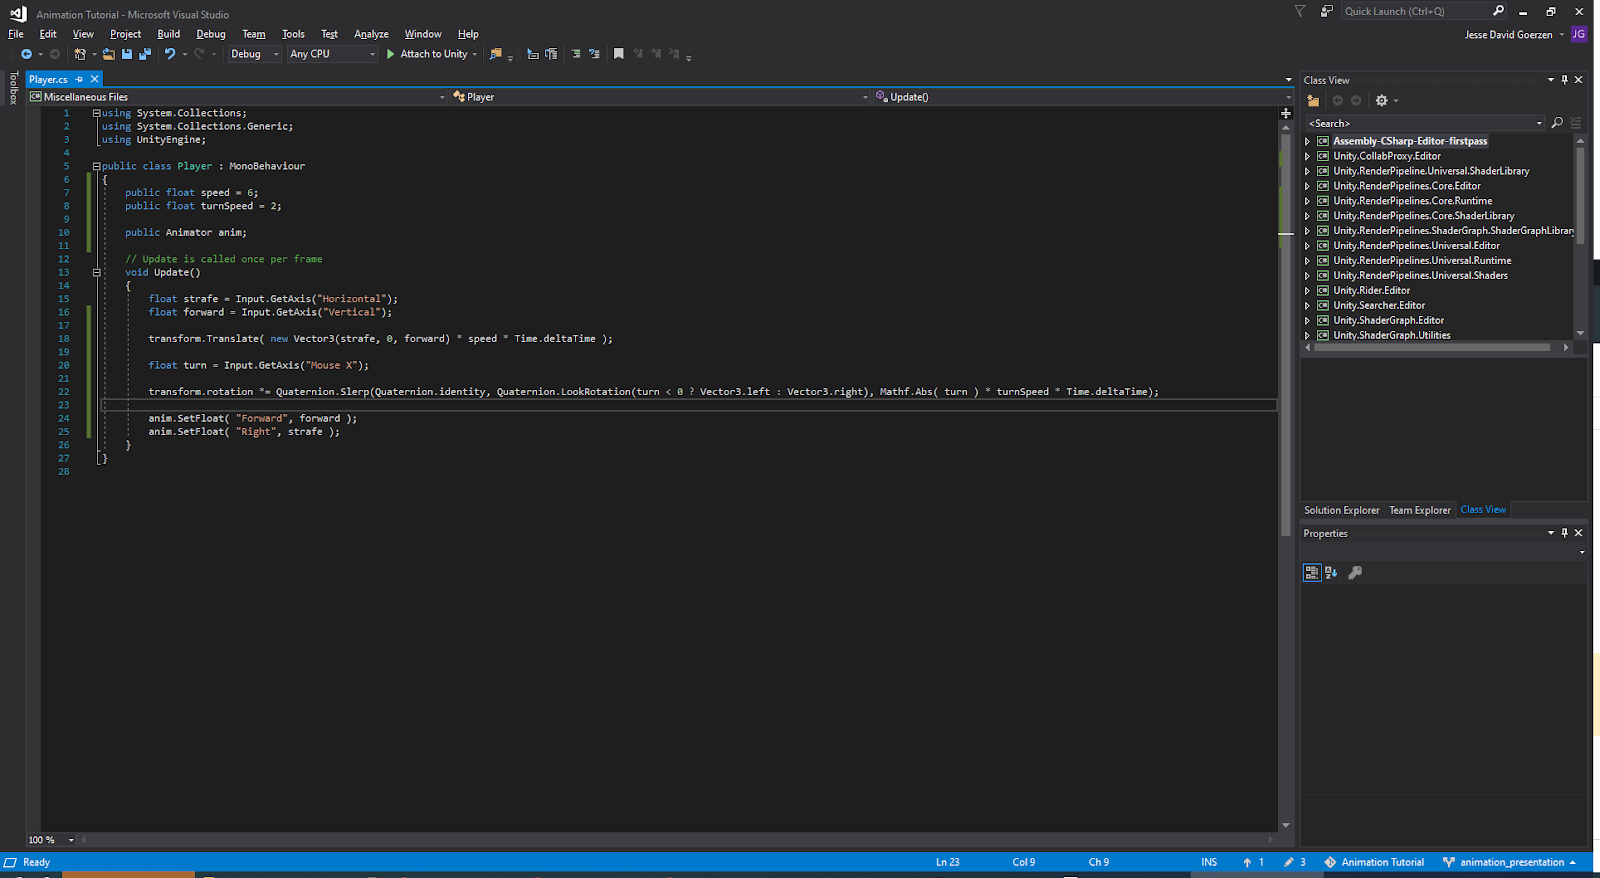Select Unity.Searcher.Editor in Class View
The height and width of the screenshot is (878, 1600).
pyautogui.click(x=1379, y=306)
